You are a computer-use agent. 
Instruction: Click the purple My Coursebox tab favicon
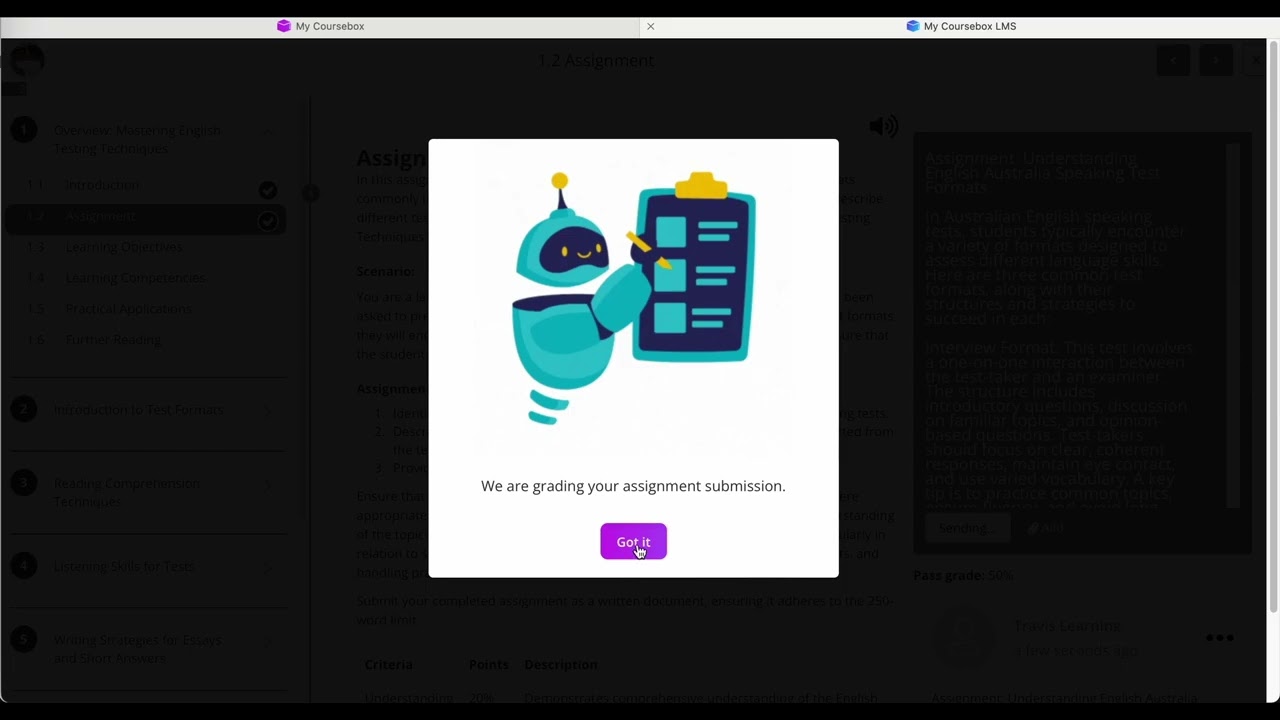pos(283,26)
